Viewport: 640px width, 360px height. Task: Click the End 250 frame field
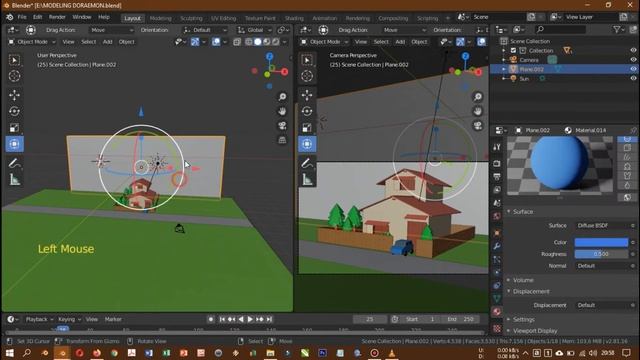[461, 319]
